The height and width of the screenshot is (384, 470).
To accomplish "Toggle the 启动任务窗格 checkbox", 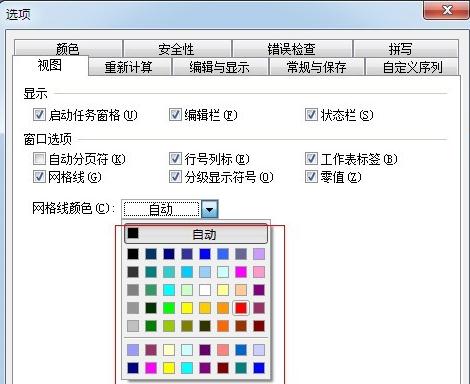I will point(39,115).
